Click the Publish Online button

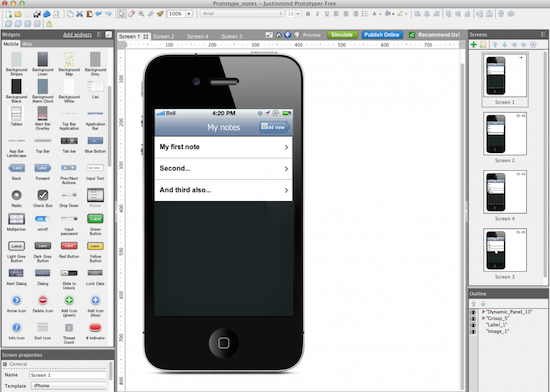[x=382, y=35]
